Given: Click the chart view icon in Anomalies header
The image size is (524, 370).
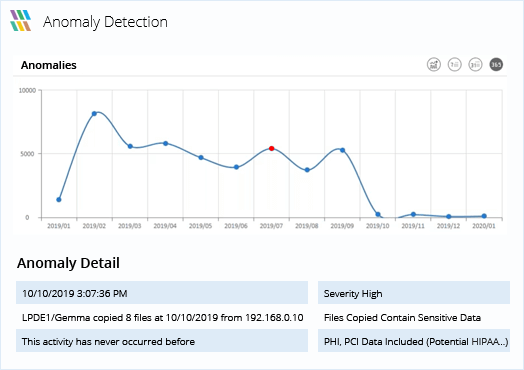Looking at the screenshot, I should [x=434, y=65].
